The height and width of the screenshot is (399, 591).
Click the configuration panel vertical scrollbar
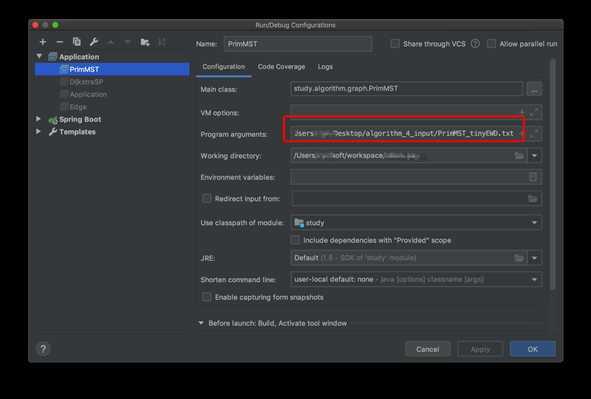tap(553, 174)
